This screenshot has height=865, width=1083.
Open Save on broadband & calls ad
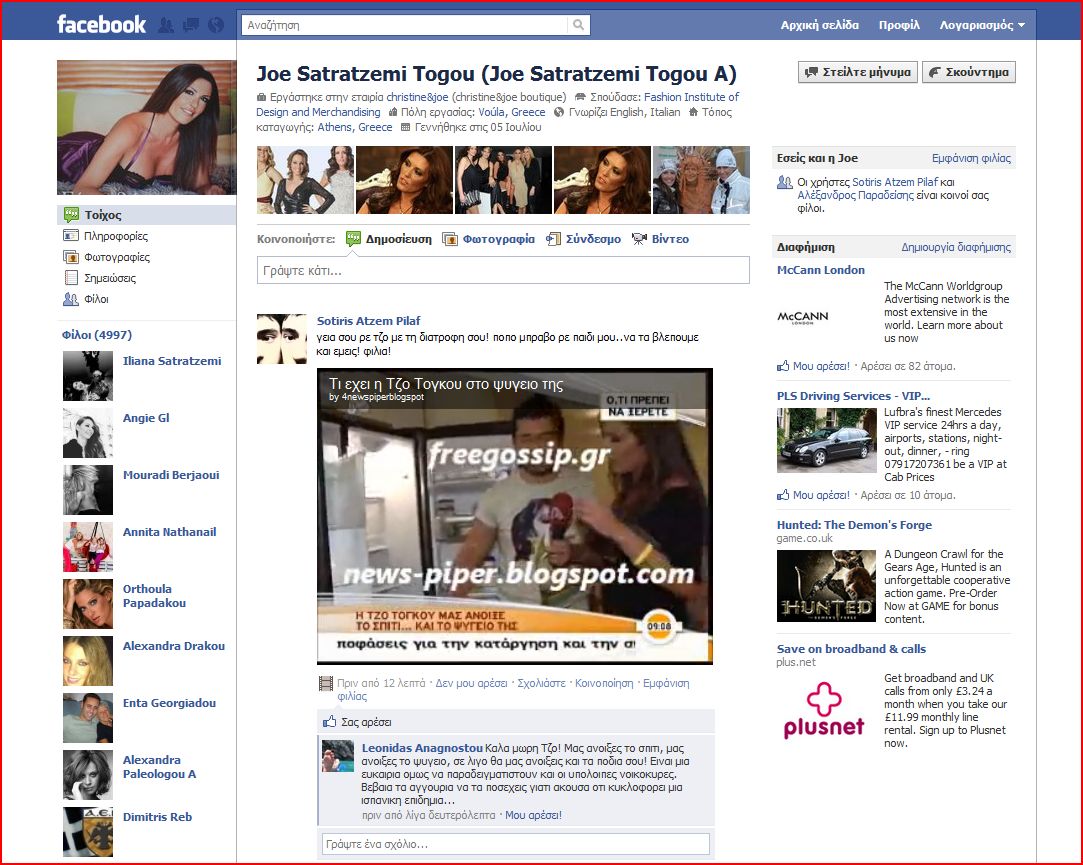click(x=851, y=649)
